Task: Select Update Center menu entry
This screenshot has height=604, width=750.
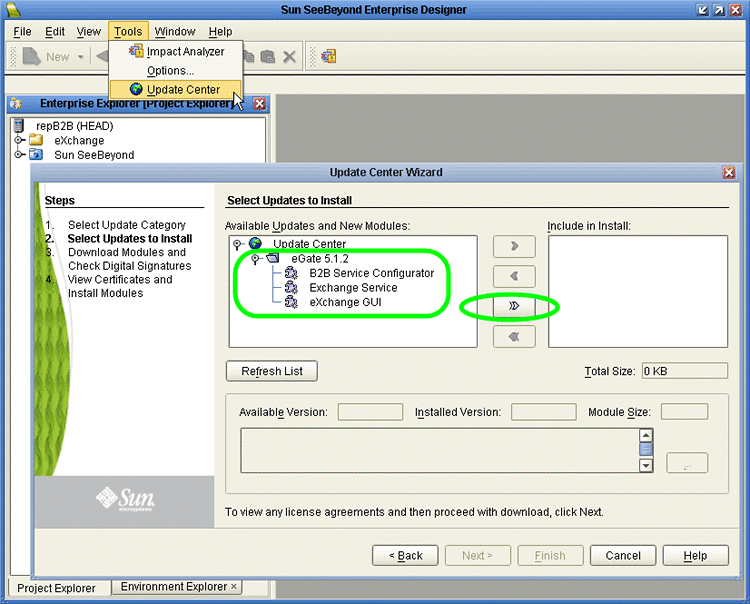Action: click(176, 89)
